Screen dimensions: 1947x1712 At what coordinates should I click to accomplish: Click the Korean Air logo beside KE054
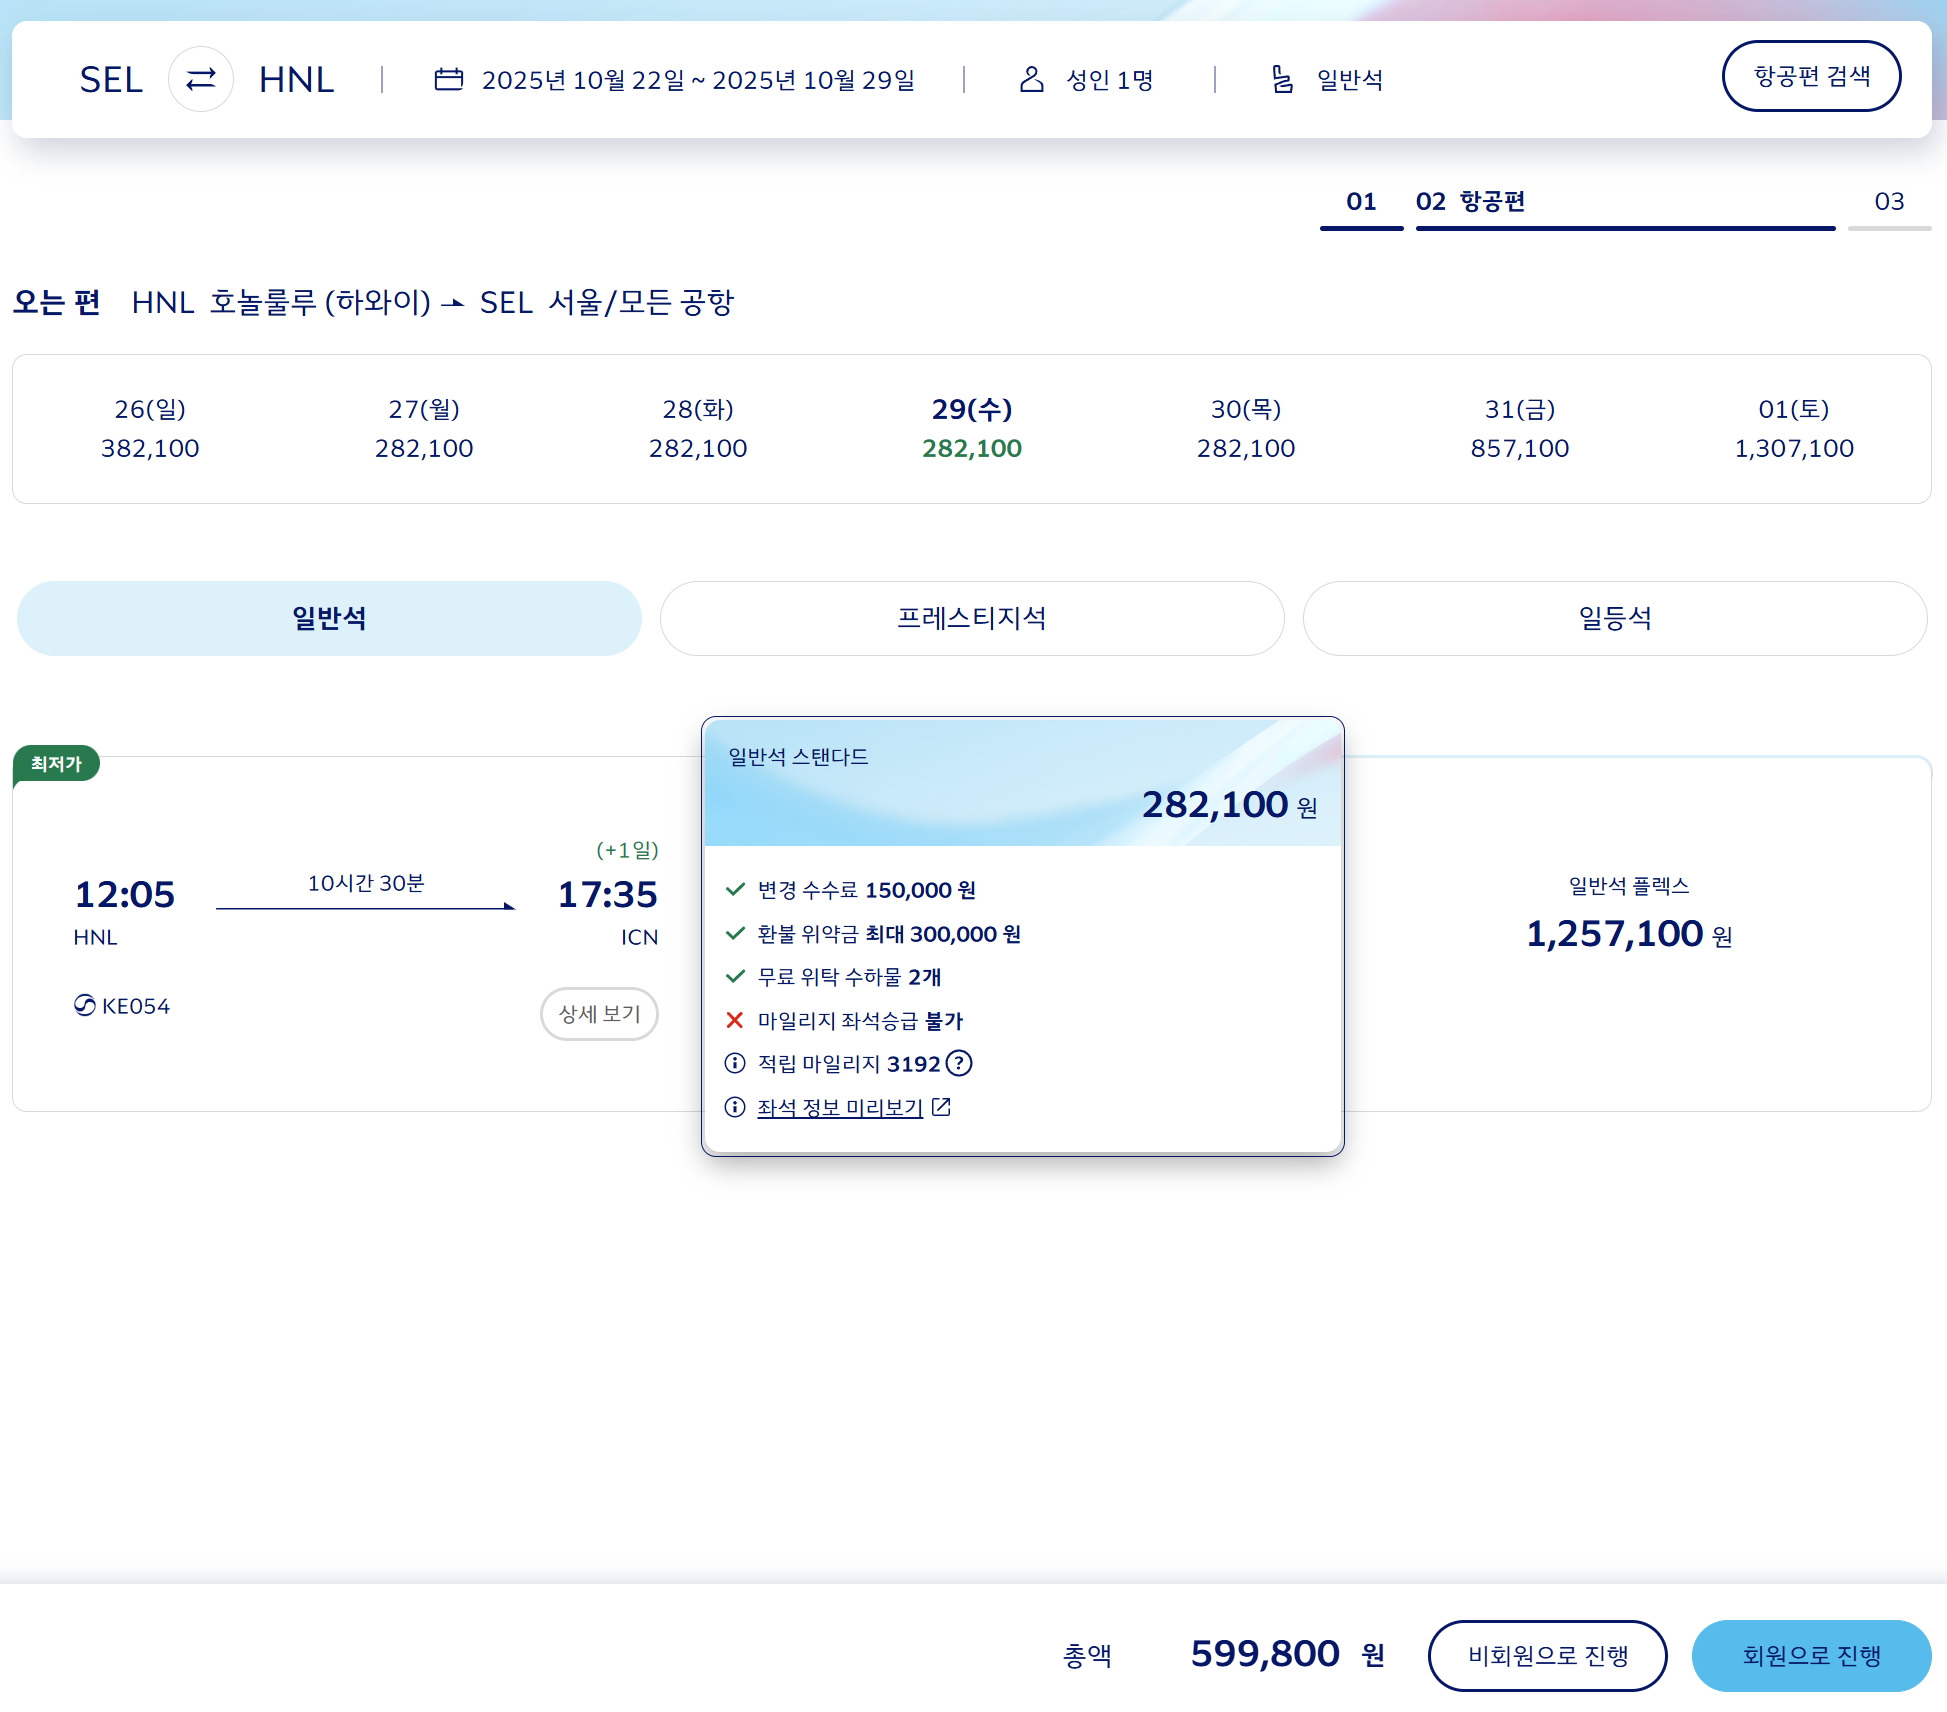(85, 1005)
